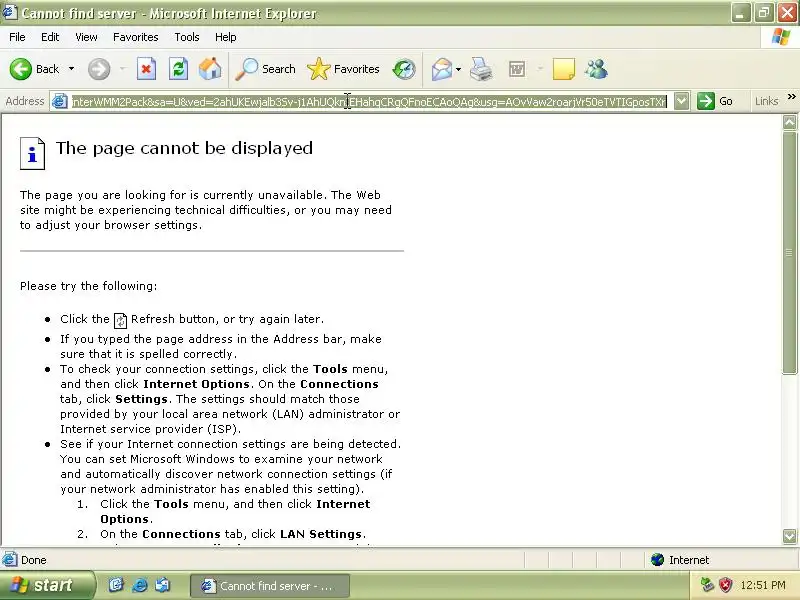Click the scrollbar up arrow
This screenshot has height=600, width=800.
[x=789, y=122]
